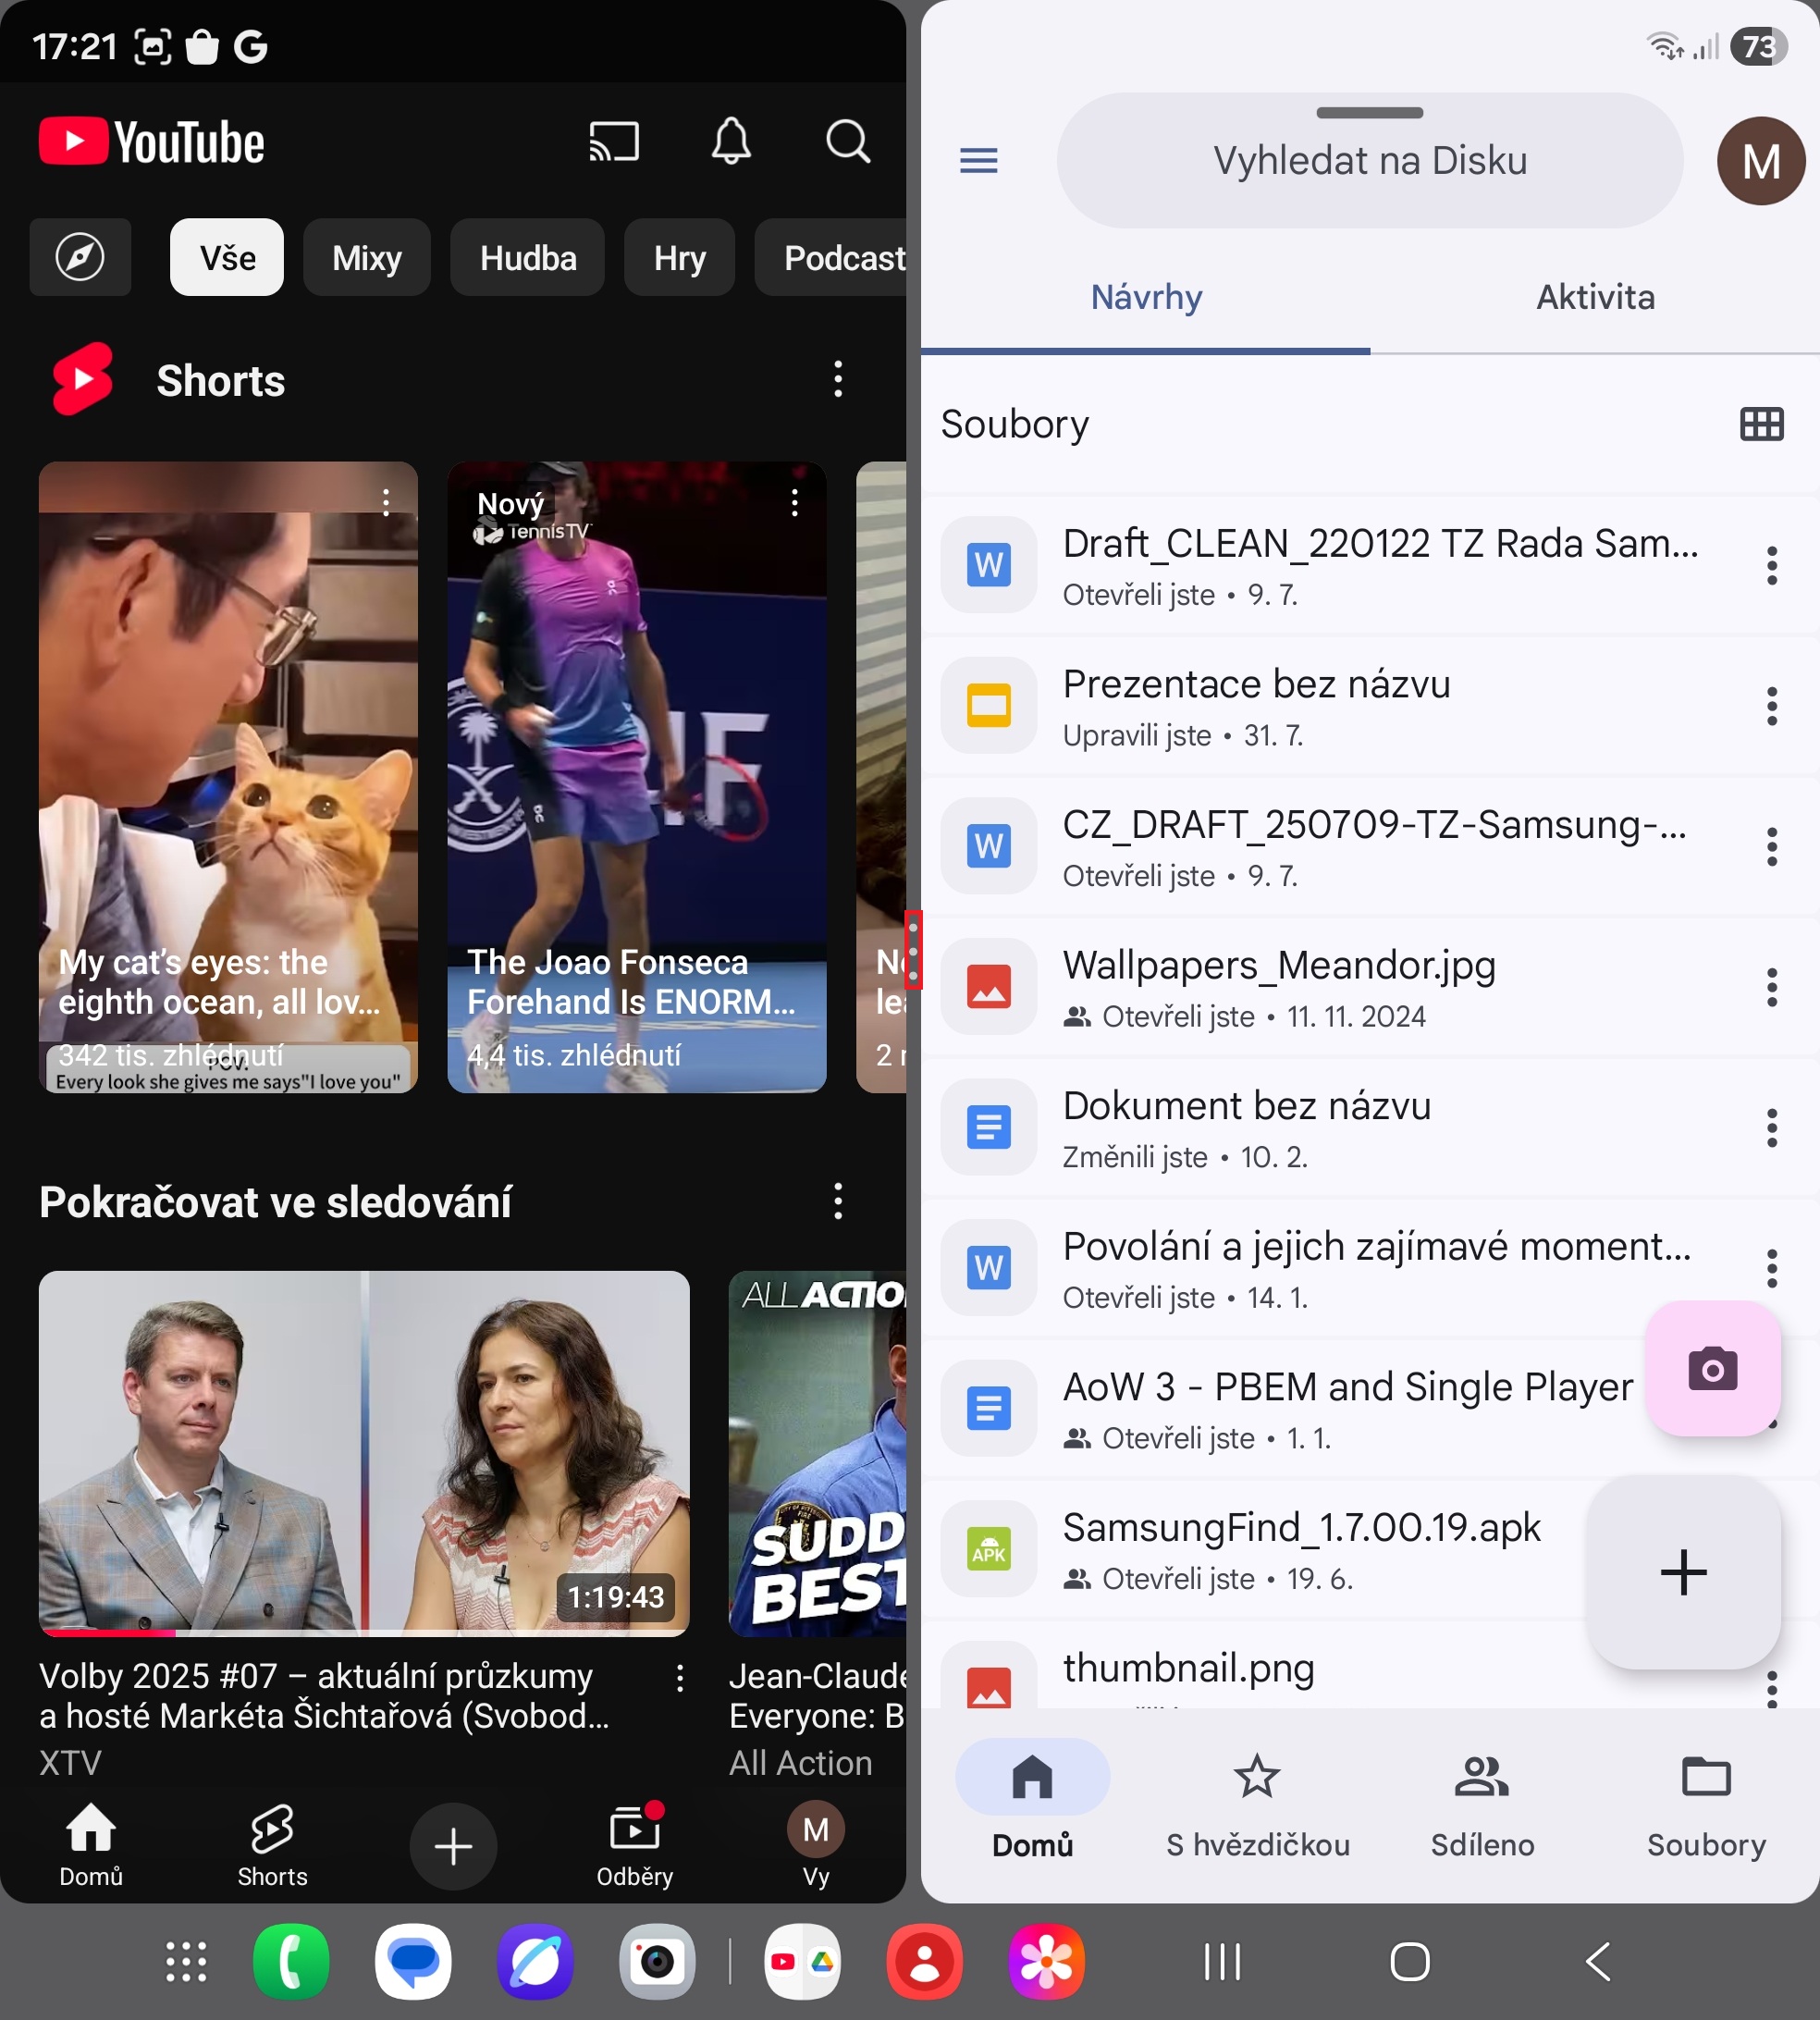This screenshot has width=1820, height=2020.
Task: Open options for Draft_CLEAN_220122 file
Action: [x=1771, y=565]
